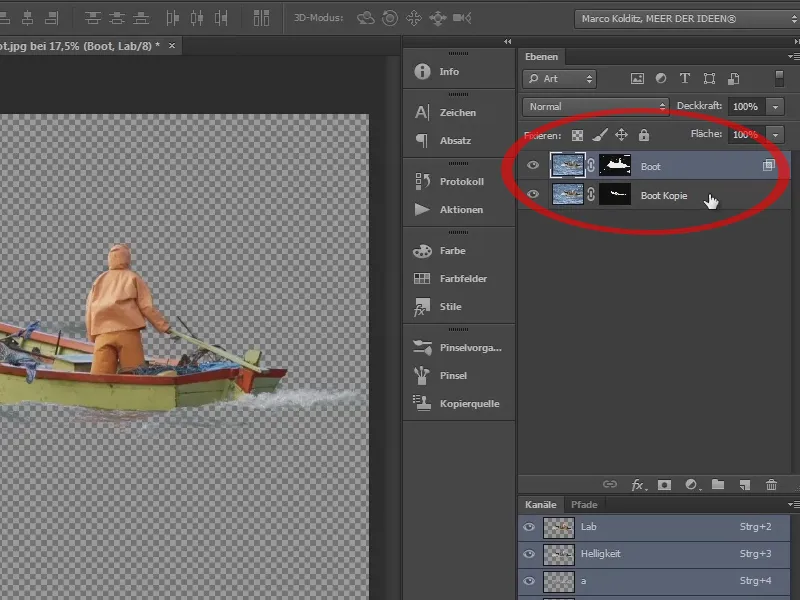Select the 3D scale camera tool
800x600 pixels.
tap(462, 18)
